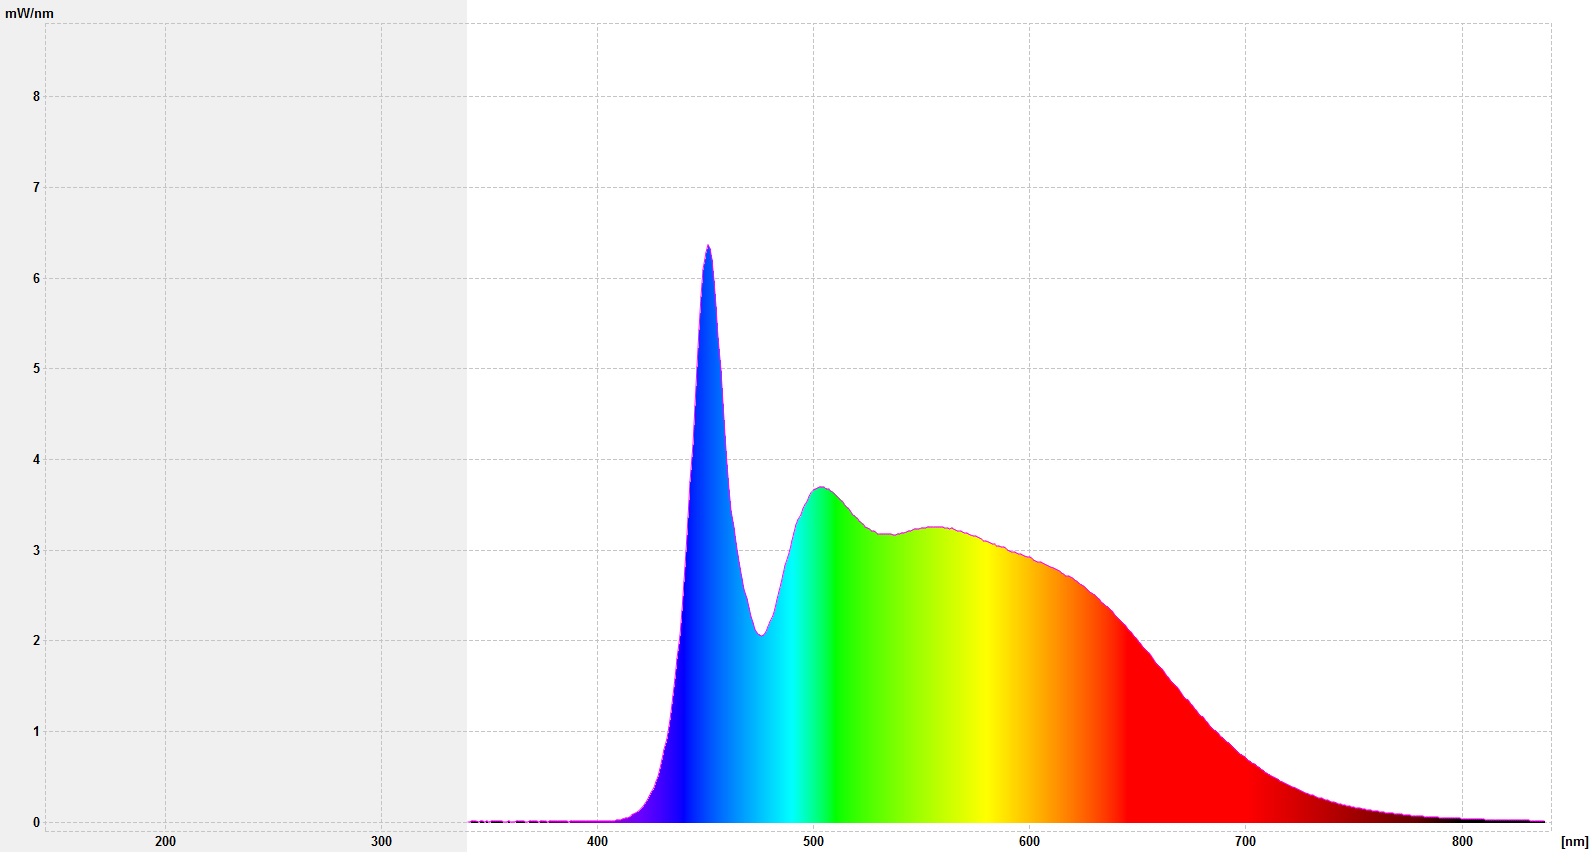Click y-axis tick label 7
The image size is (1592, 867).
[x=37, y=187]
